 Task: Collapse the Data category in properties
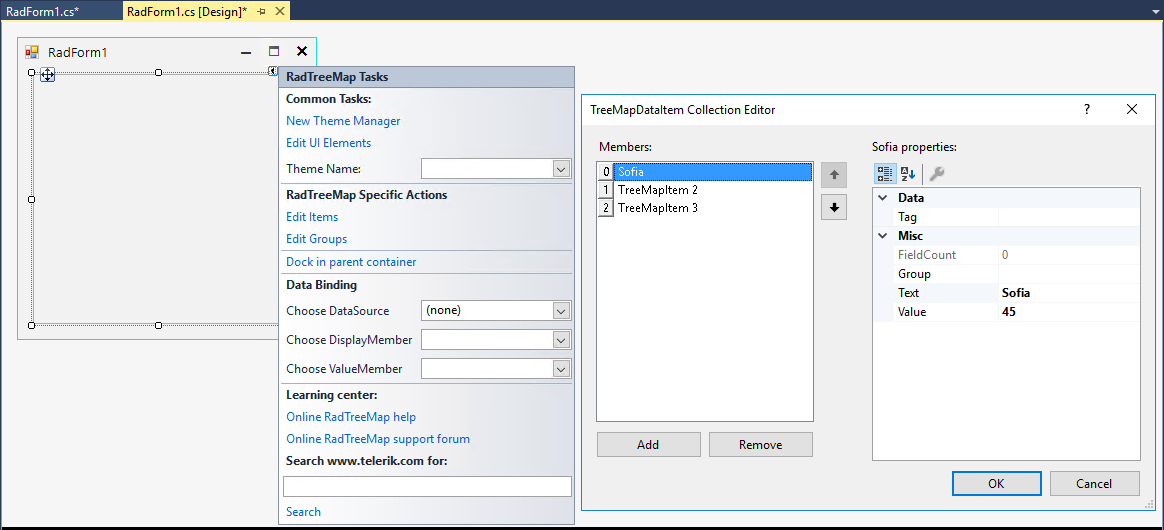[x=883, y=198]
